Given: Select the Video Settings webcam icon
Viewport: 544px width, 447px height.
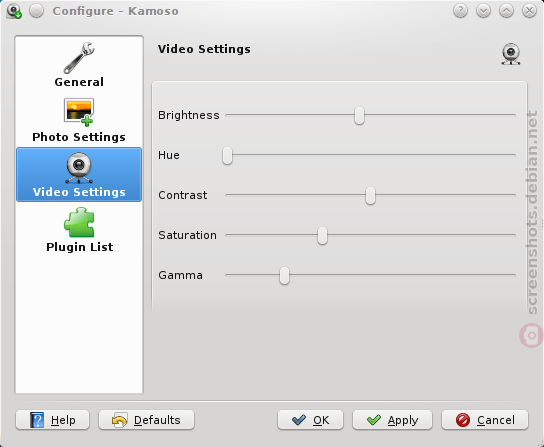Looking at the screenshot, I should coord(79,168).
